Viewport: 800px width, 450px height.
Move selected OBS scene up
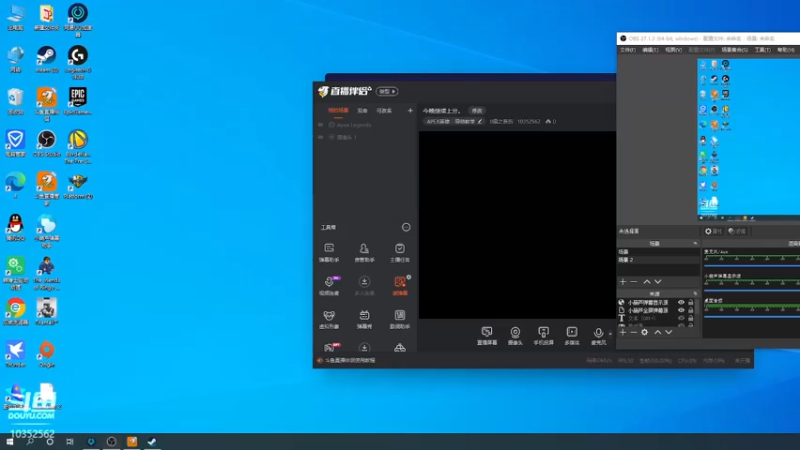tap(647, 282)
